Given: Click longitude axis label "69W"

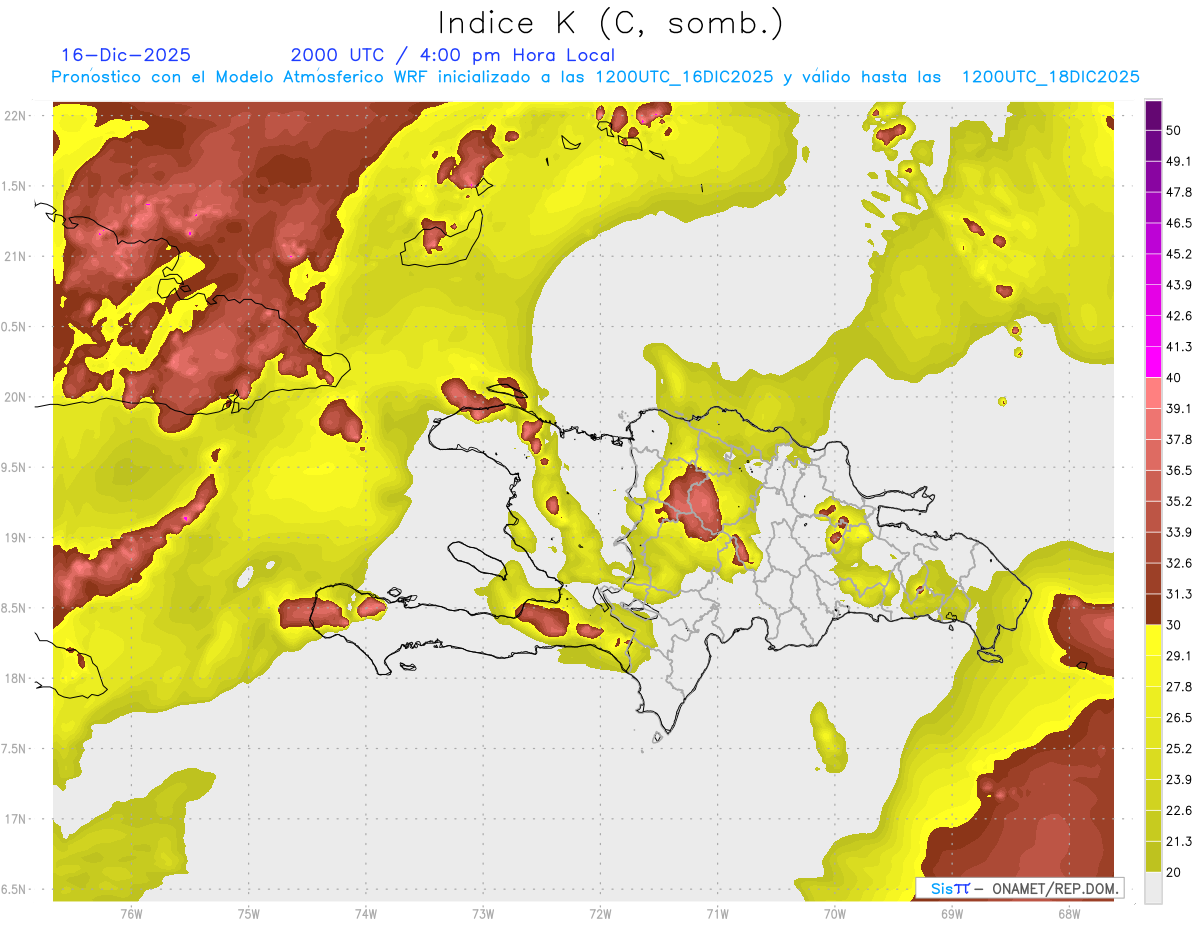Looking at the screenshot, I should (952, 913).
